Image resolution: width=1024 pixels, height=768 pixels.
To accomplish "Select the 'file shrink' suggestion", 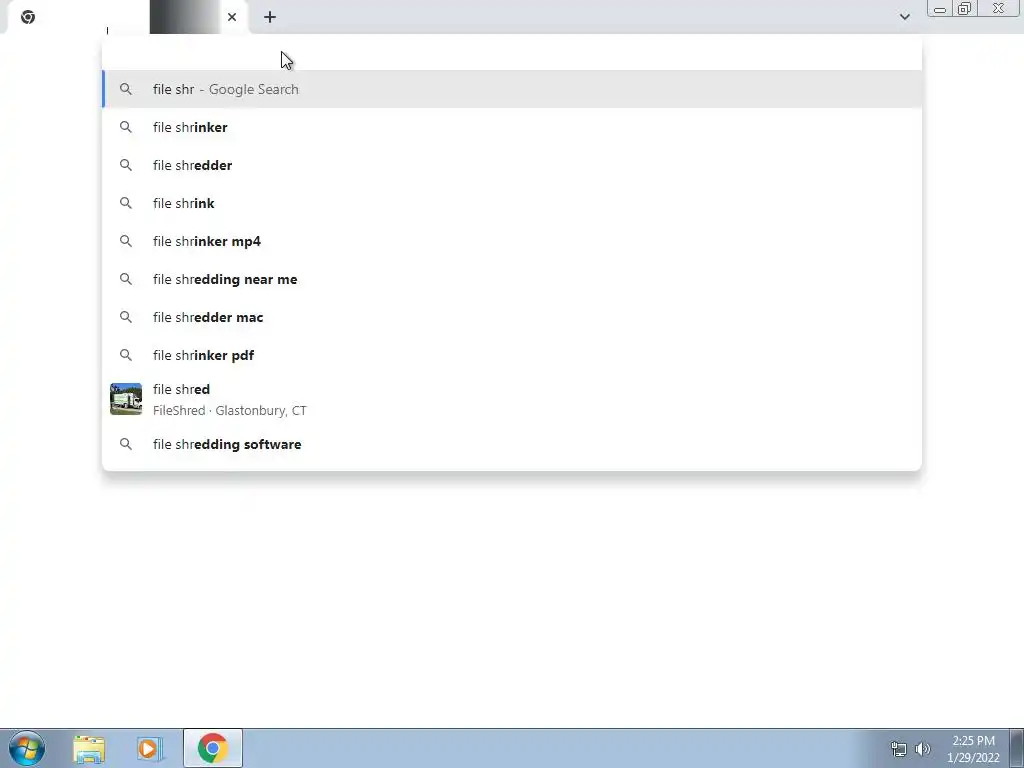I will coord(512,203).
